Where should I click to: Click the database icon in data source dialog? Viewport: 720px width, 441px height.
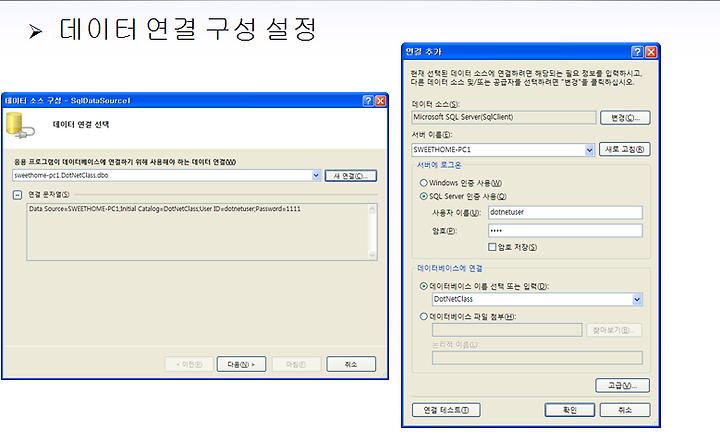20,125
